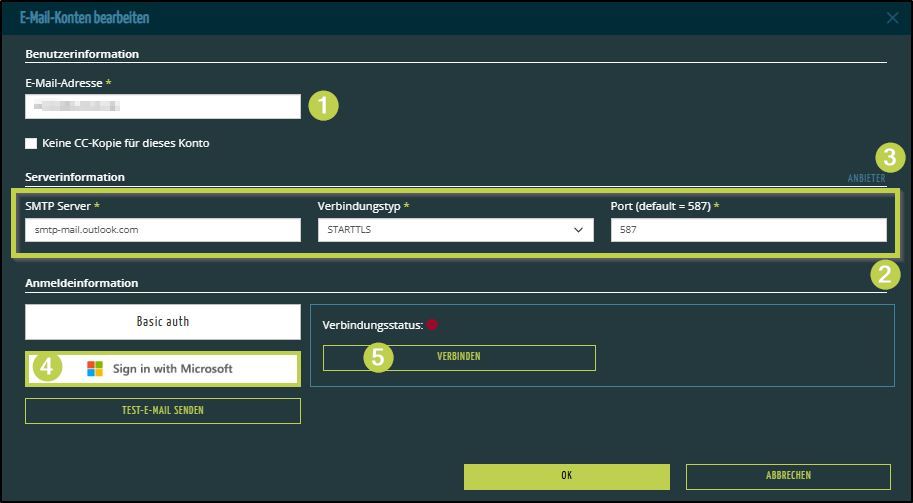Image resolution: width=913 pixels, height=503 pixels.
Task: Expand the Verbindungstyp chevron arrow
Action: pos(578,230)
